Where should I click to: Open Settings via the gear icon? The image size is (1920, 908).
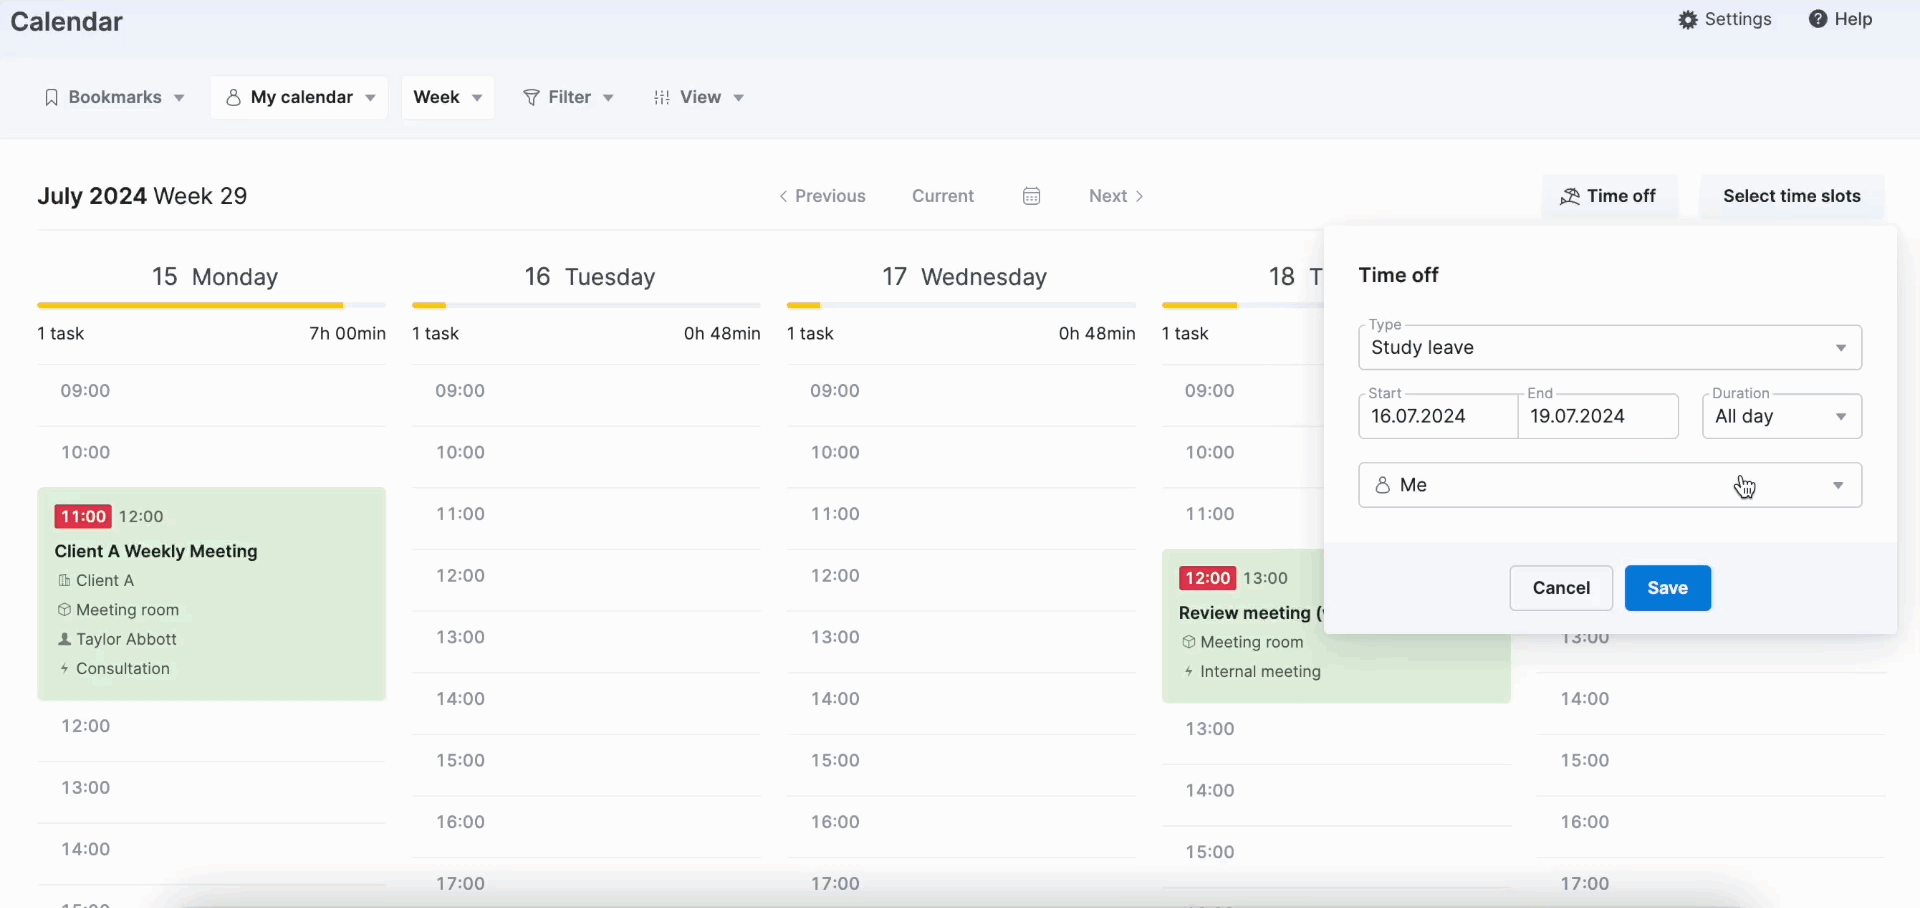point(1689,20)
